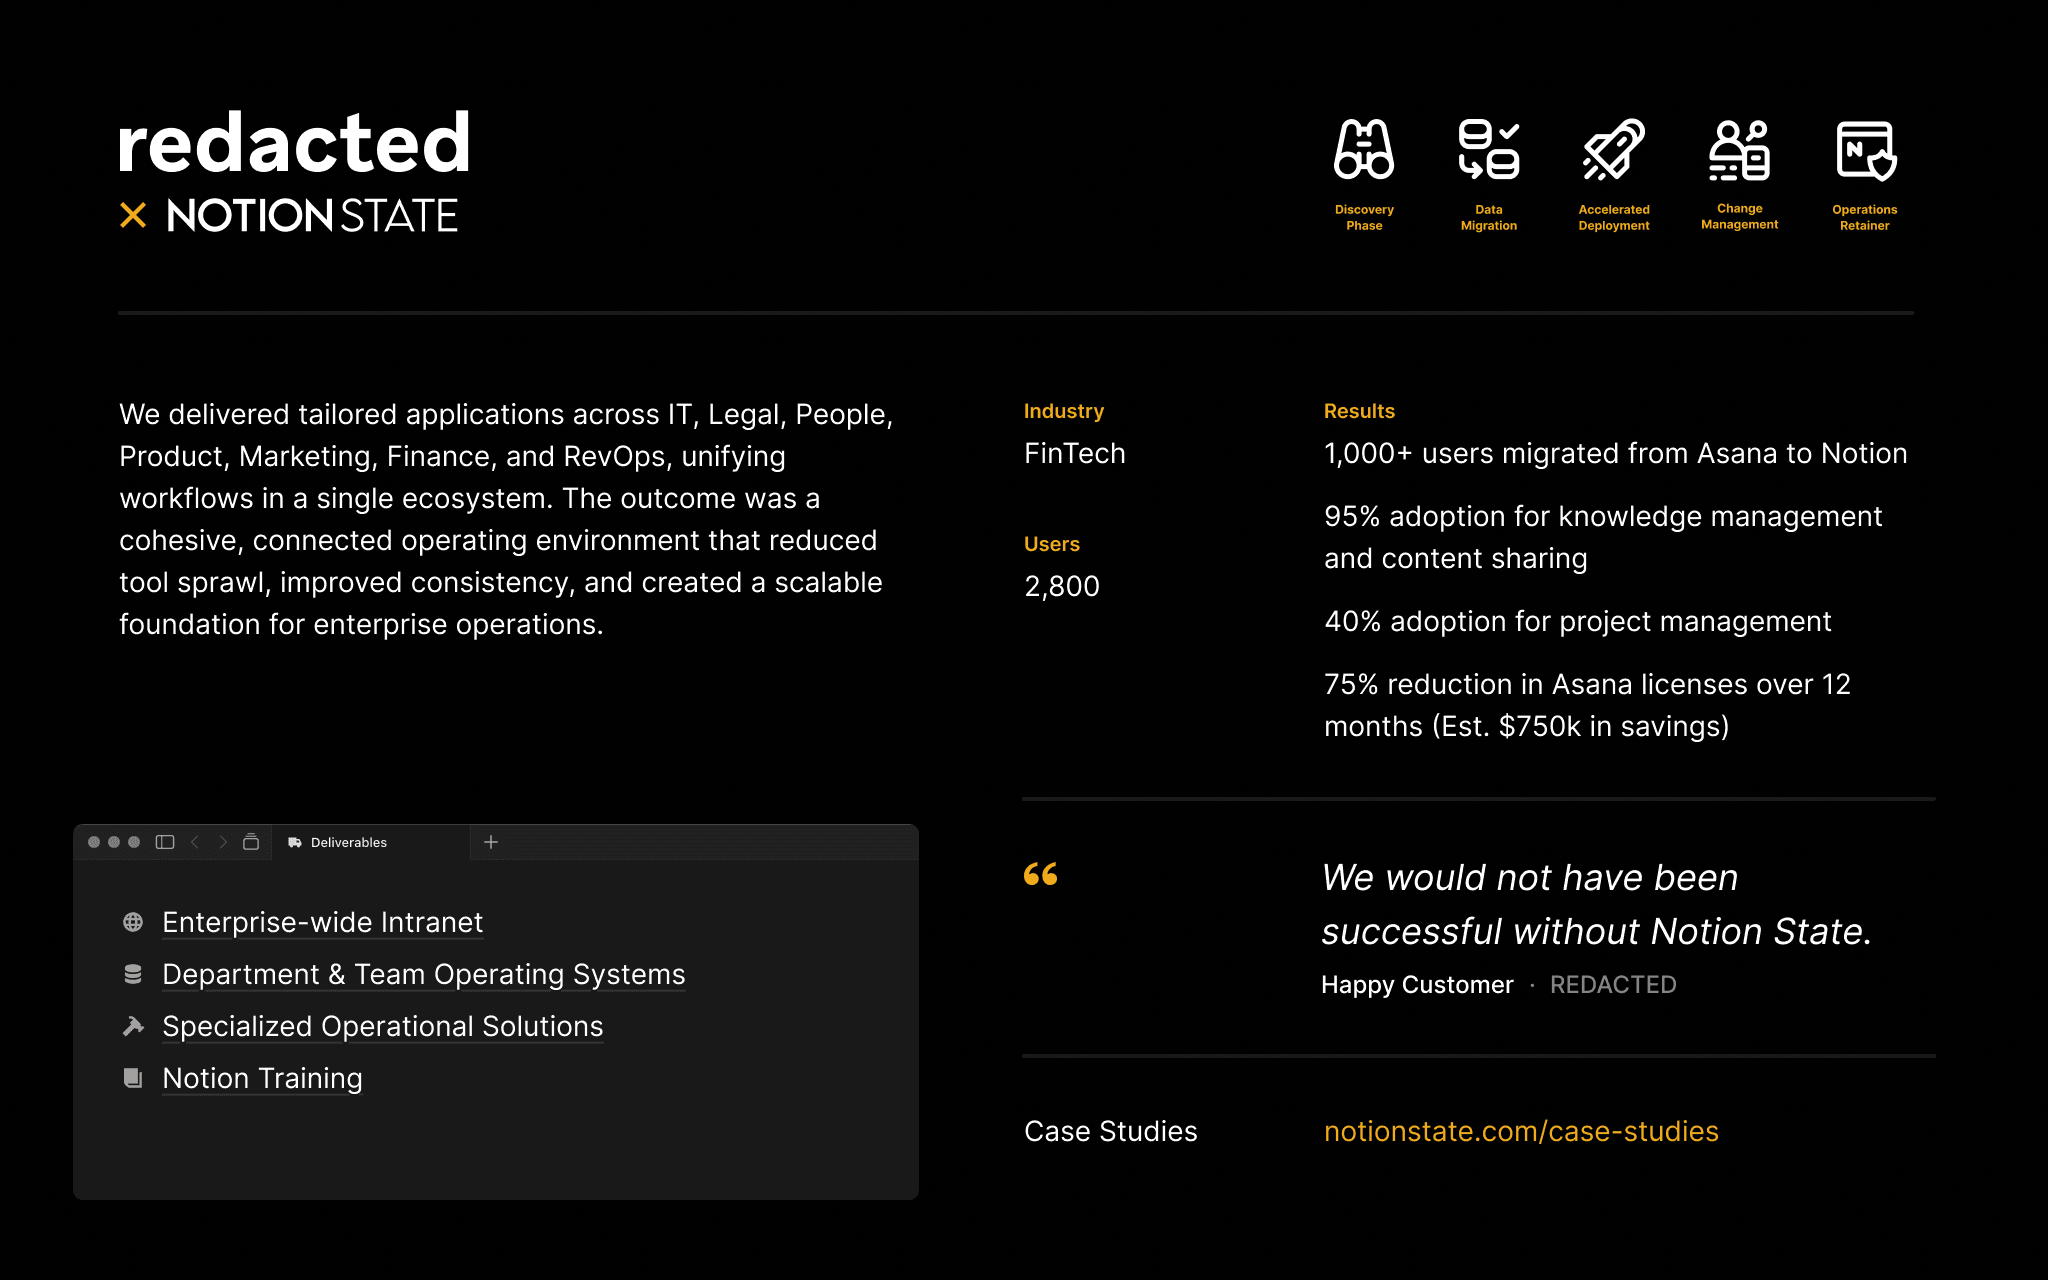This screenshot has height=1280, width=2048.
Task: Click the Discovery Phase binoculars icon
Action: coord(1363,150)
